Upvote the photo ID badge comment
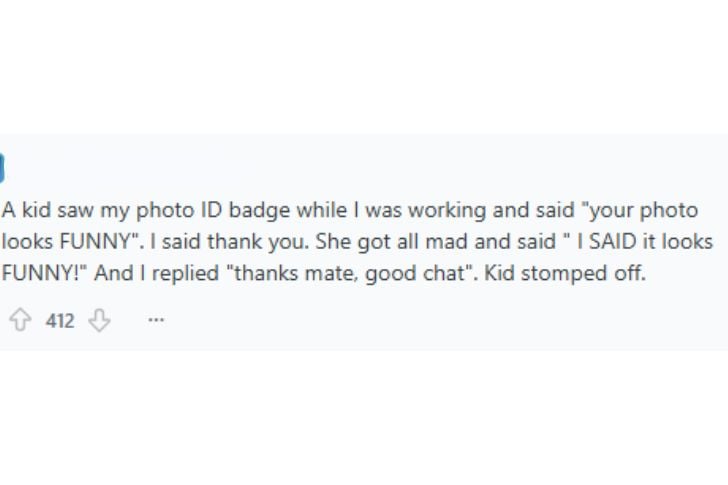Image resolution: width=728 pixels, height=485 pixels. click(19, 321)
